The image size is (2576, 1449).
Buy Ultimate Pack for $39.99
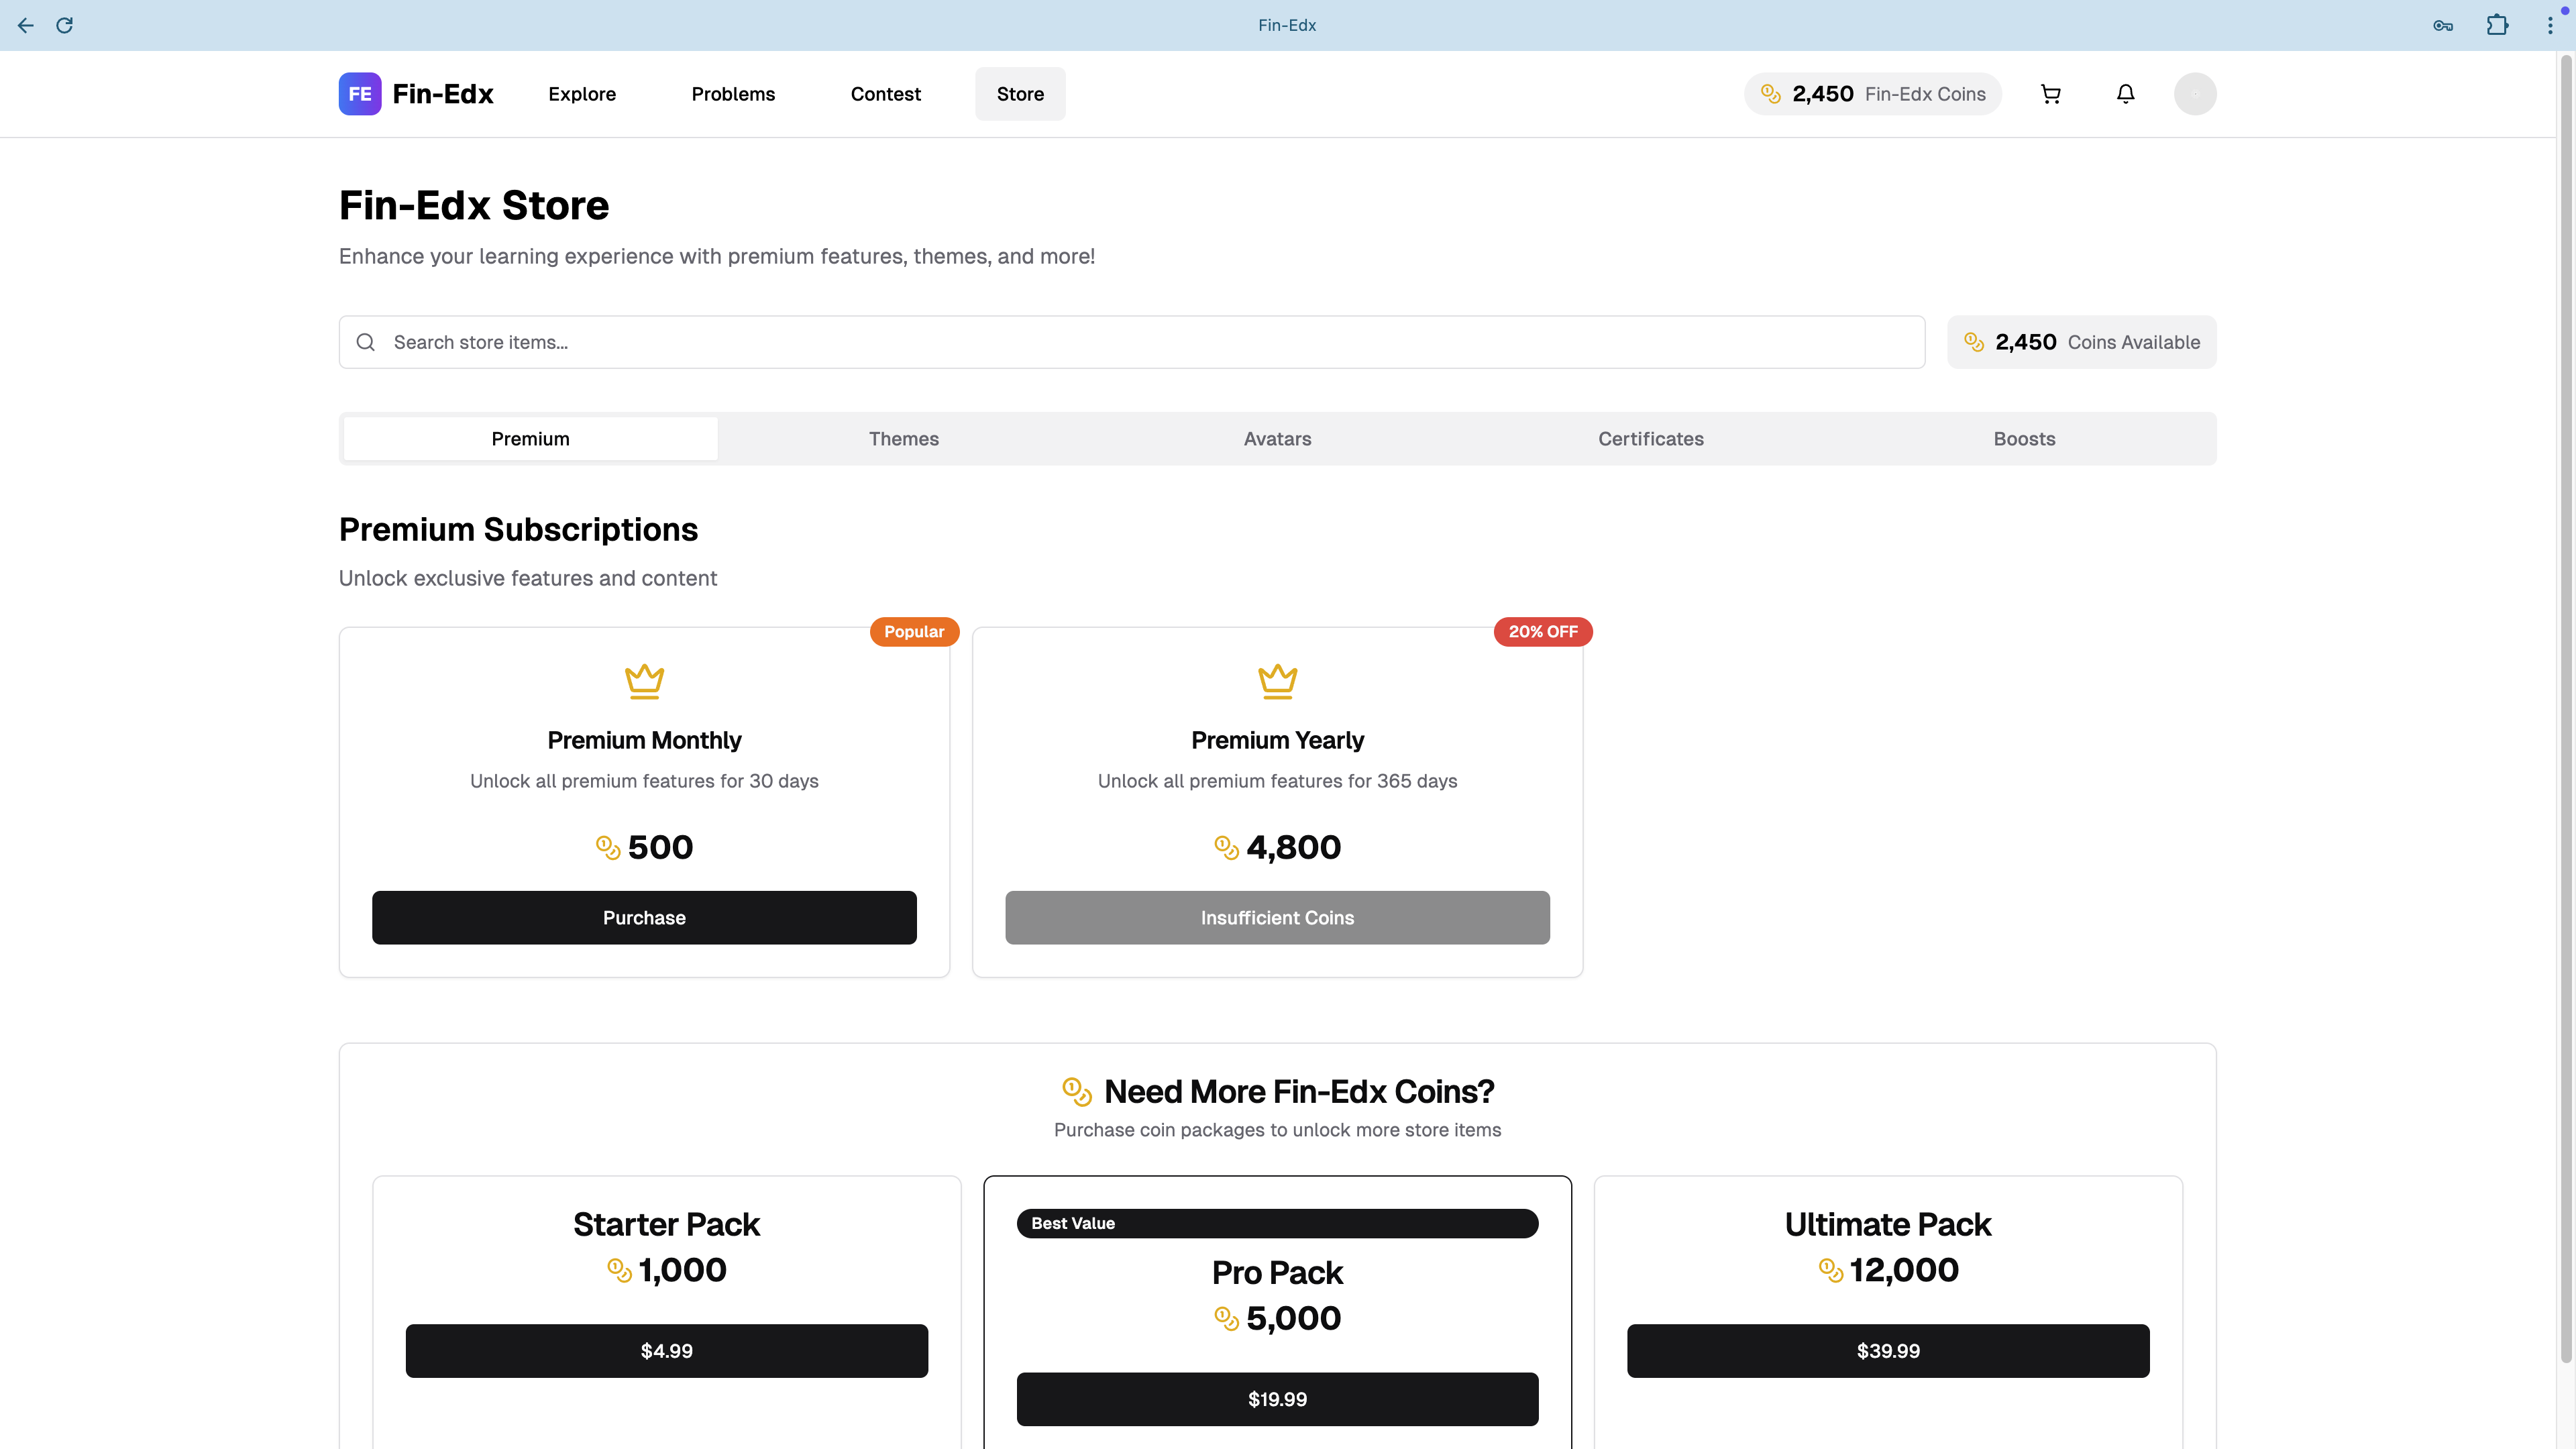tap(1887, 1351)
